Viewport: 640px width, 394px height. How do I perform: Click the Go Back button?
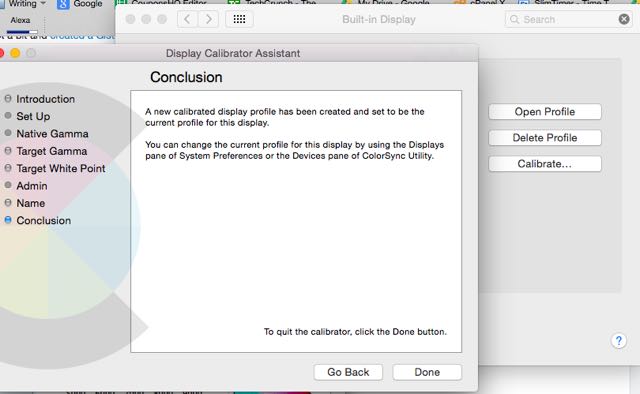coord(348,372)
